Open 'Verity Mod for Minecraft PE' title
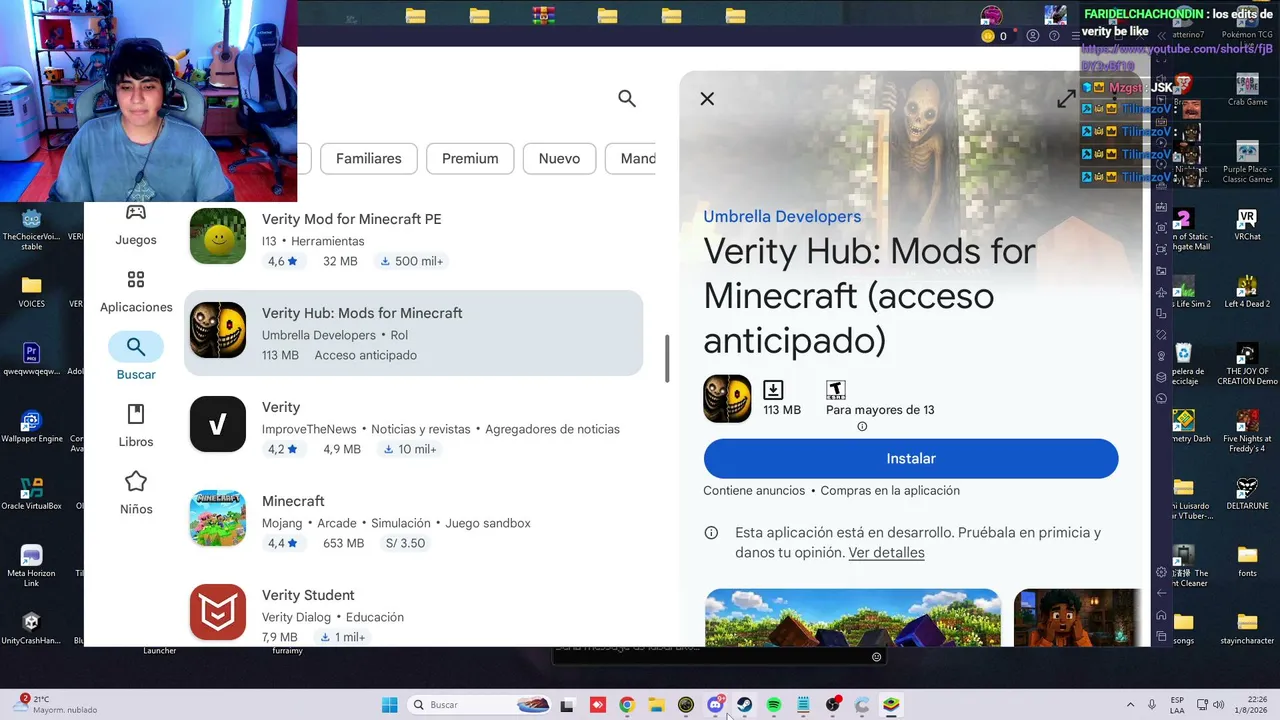Screen dimensions: 1280x720 coord(351,219)
